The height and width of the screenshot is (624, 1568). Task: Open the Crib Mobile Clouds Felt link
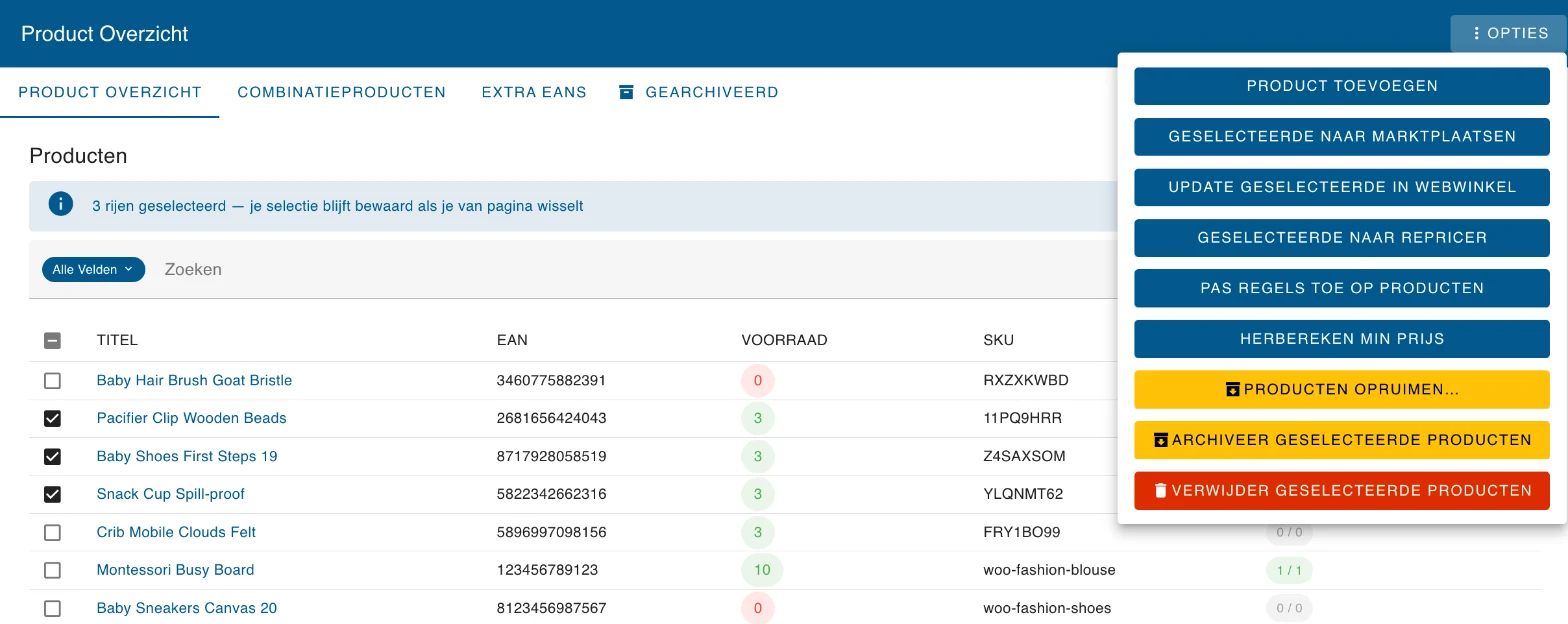coord(177,532)
